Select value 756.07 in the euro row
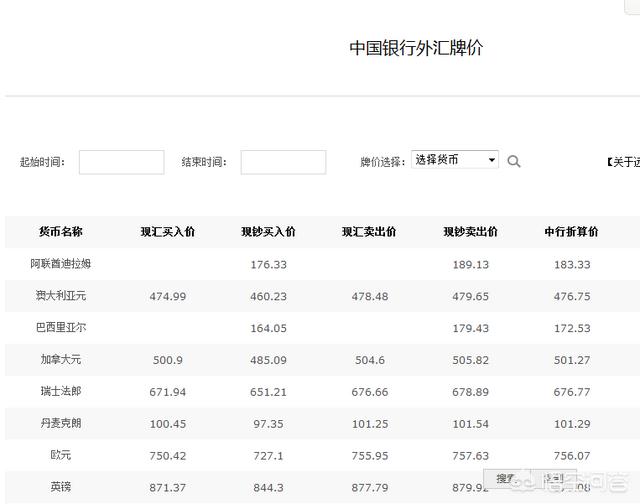640x504 pixels. click(572, 456)
